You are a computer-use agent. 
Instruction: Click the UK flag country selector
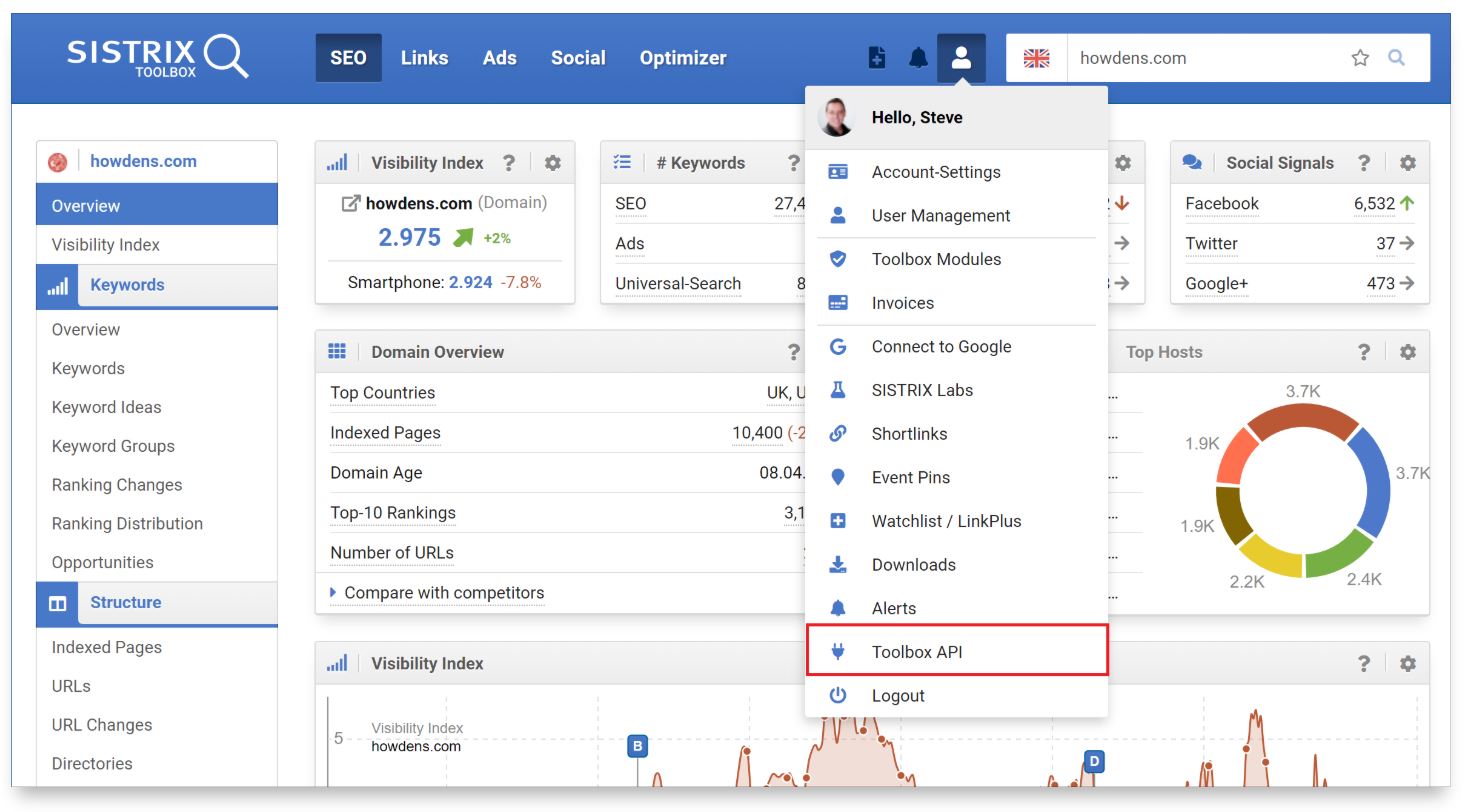click(x=1036, y=58)
